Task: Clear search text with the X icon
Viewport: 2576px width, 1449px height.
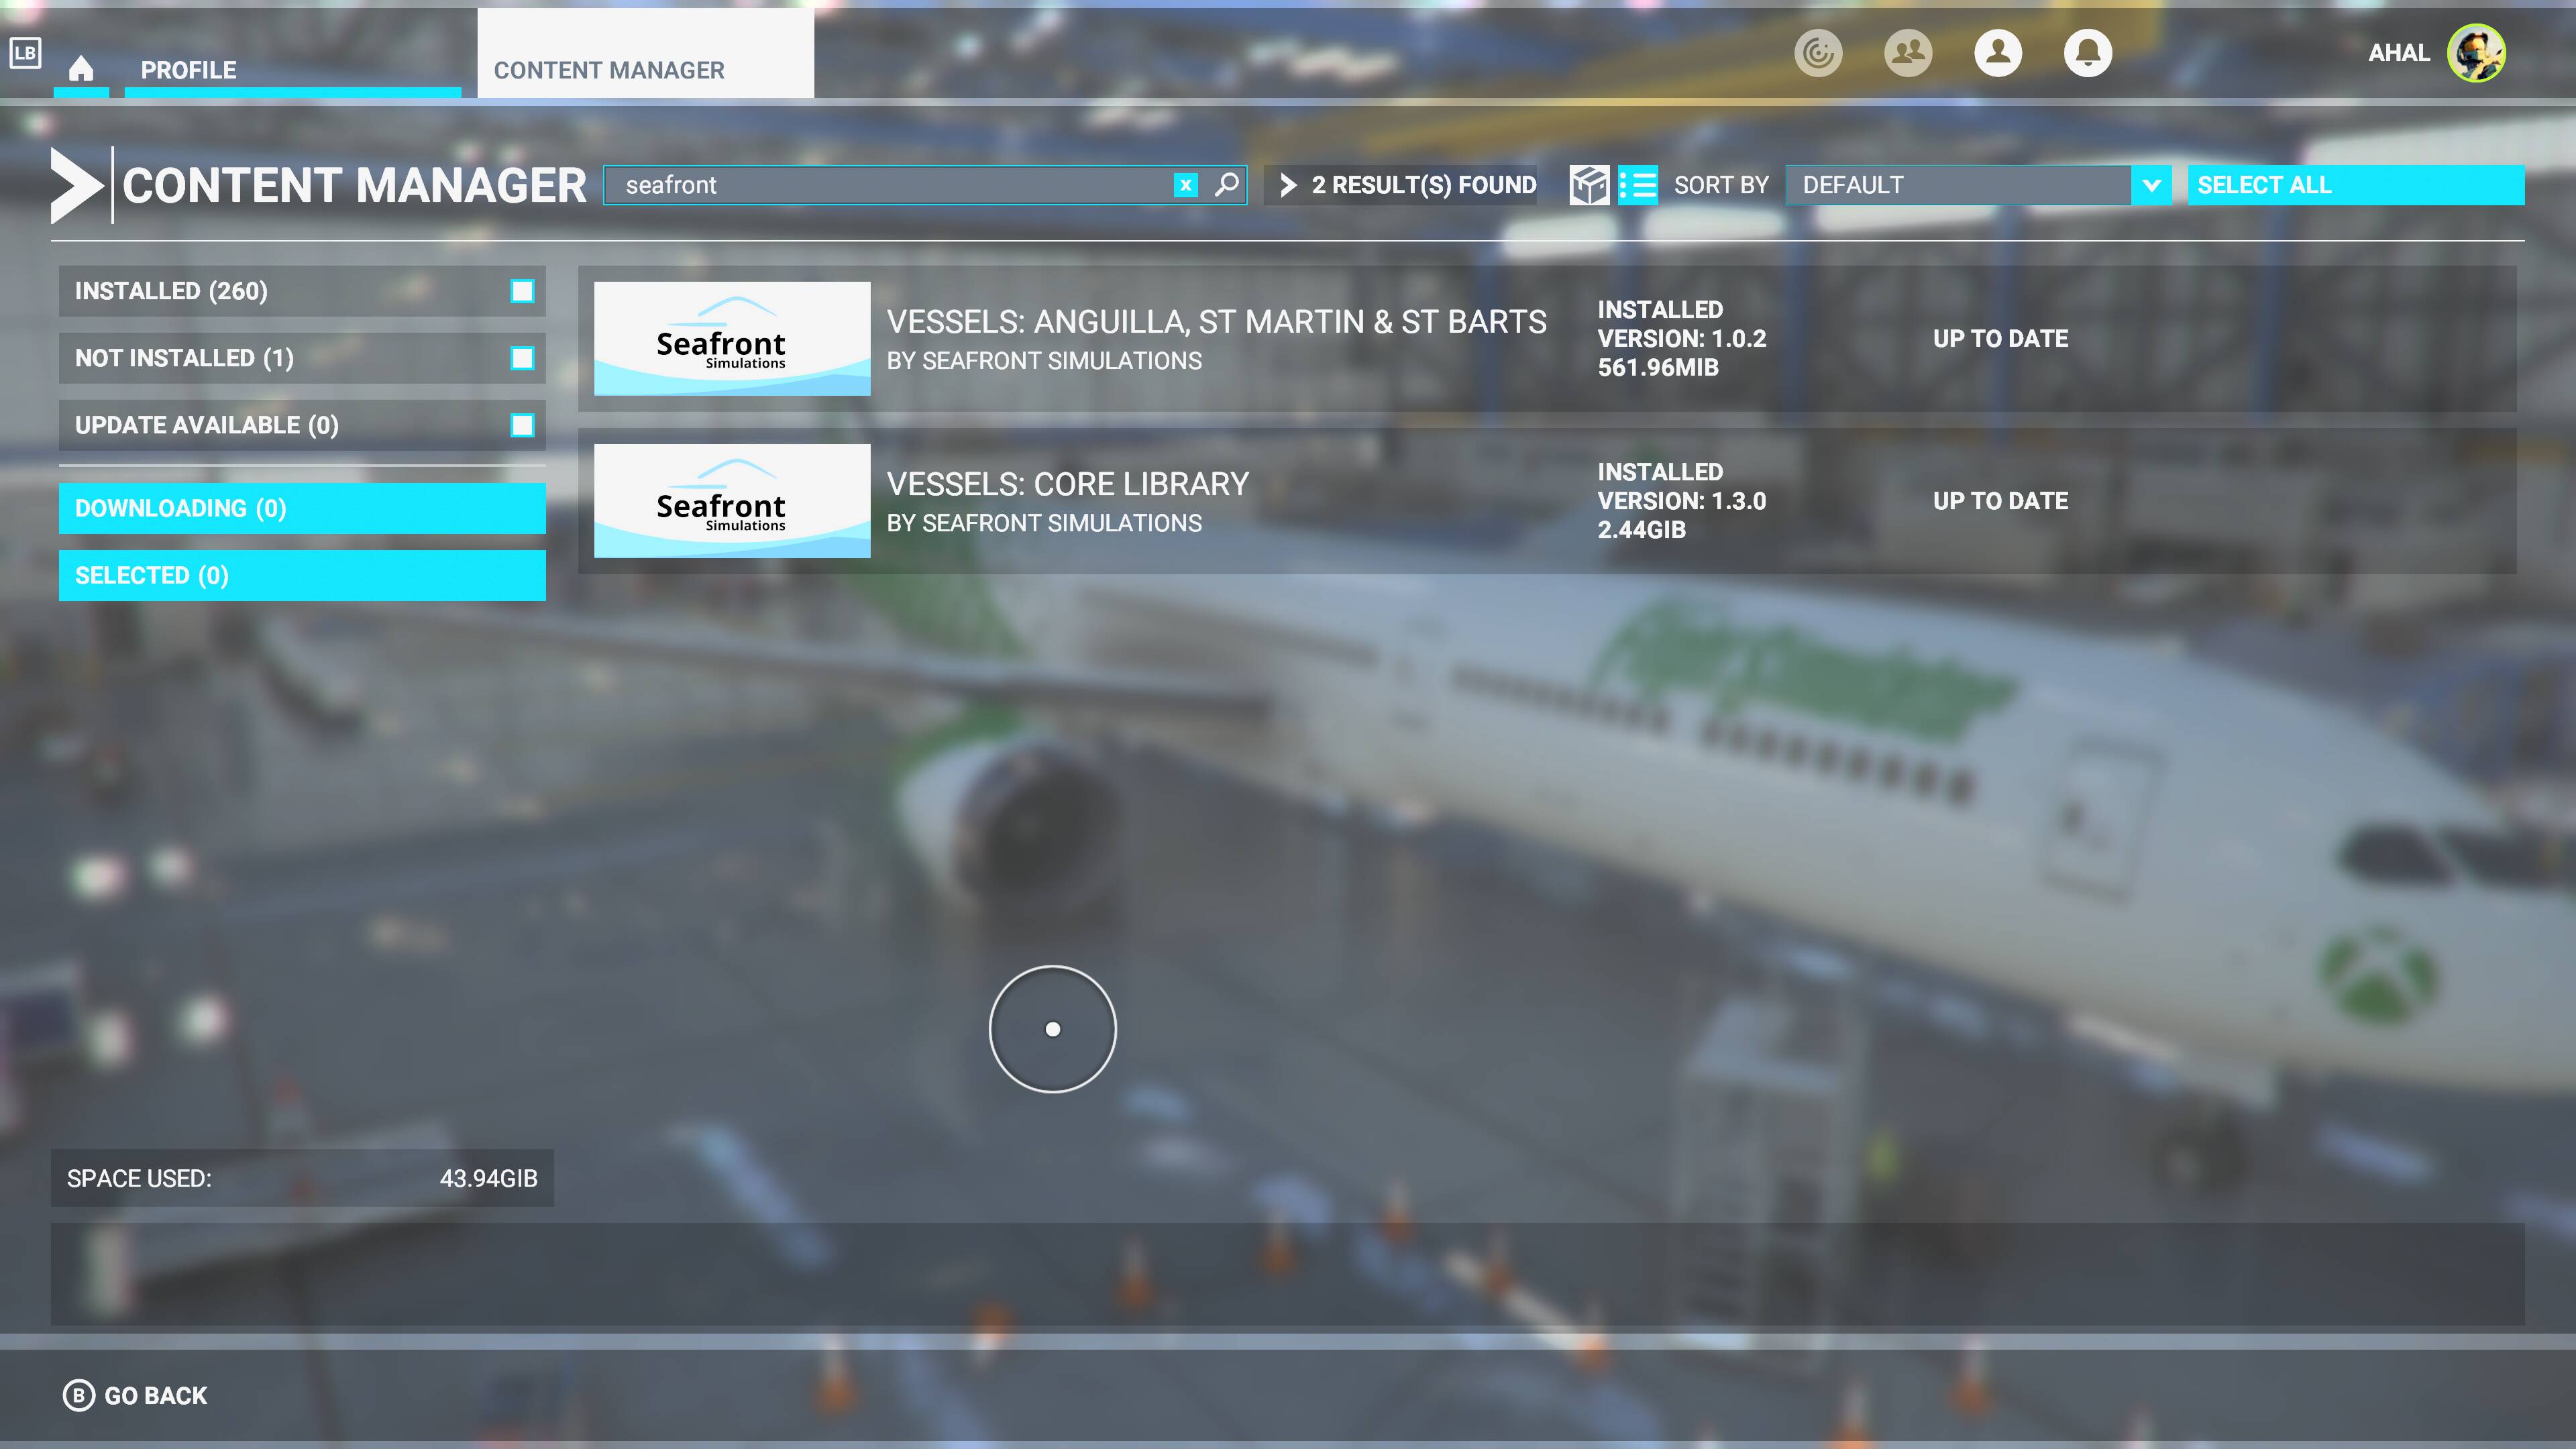Action: (x=1185, y=185)
